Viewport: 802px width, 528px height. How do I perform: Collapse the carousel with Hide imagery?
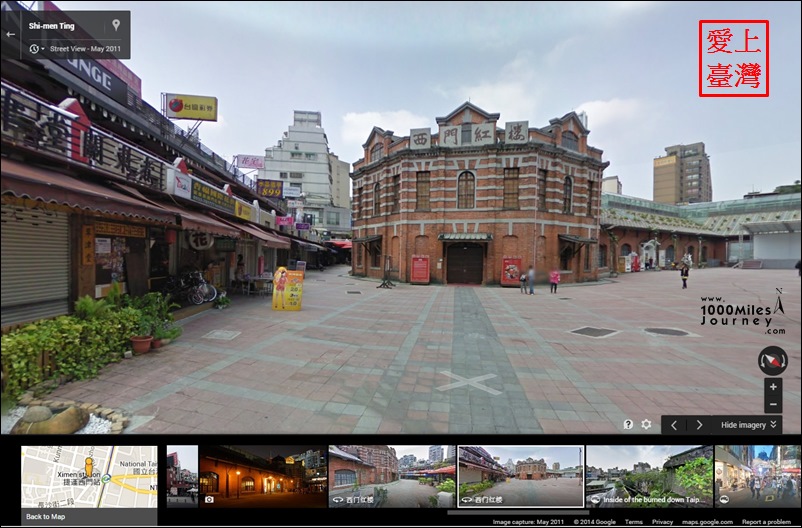[748, 425]
